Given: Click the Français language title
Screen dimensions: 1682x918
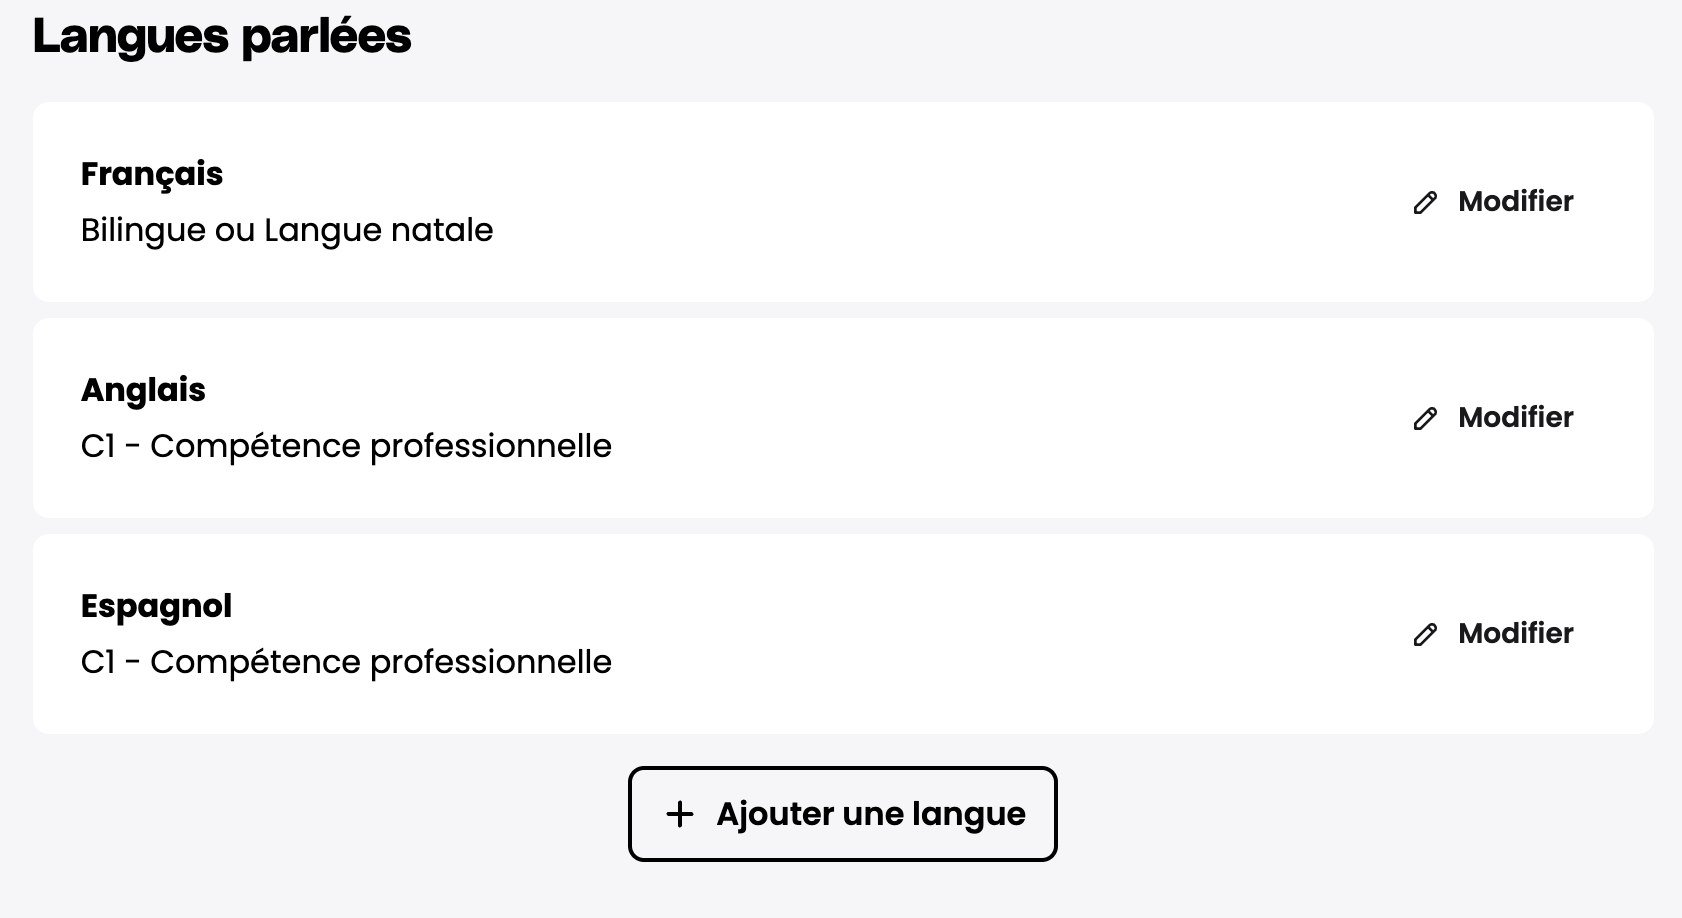Looking at the screenshot, I should (152, 174).
